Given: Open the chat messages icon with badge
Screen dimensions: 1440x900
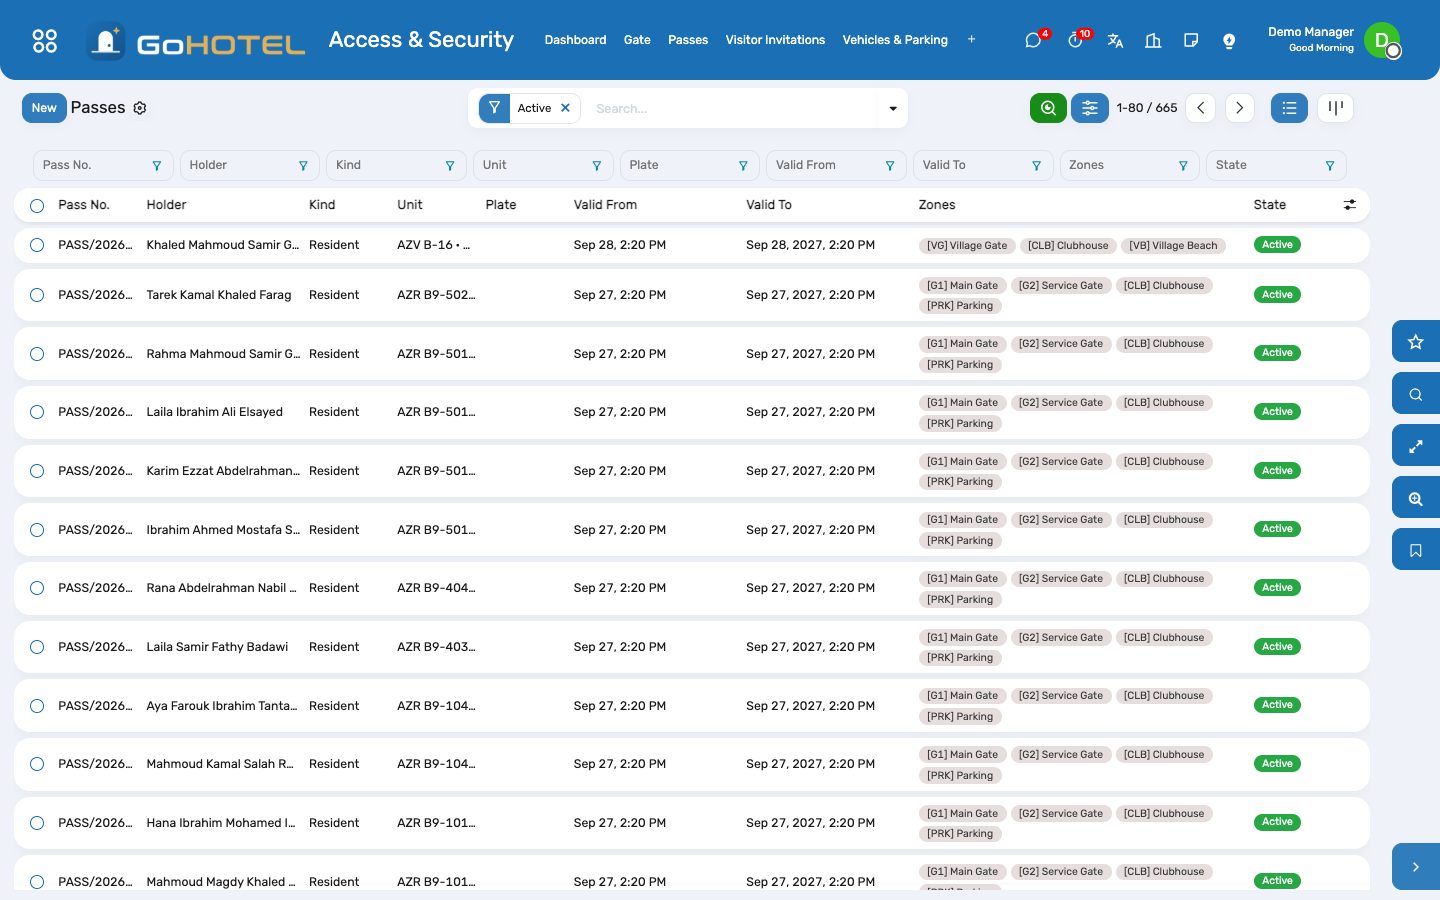Looking at the screenshot, I should 1034,40.
